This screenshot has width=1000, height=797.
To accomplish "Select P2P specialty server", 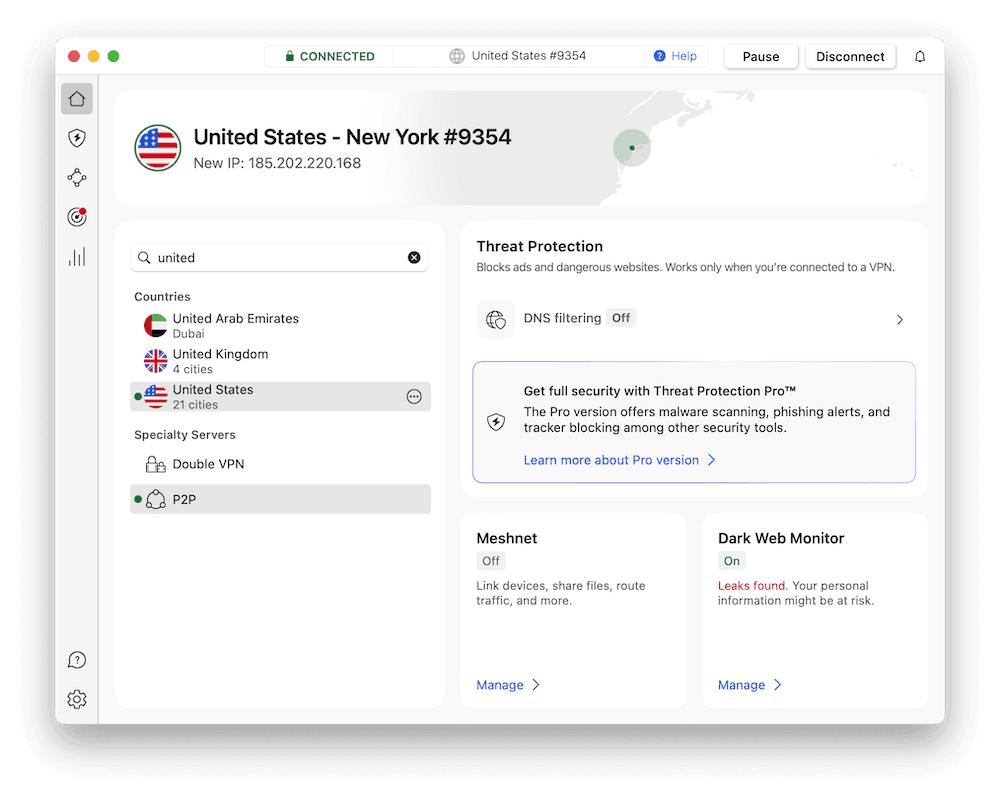I will [280, 499].
